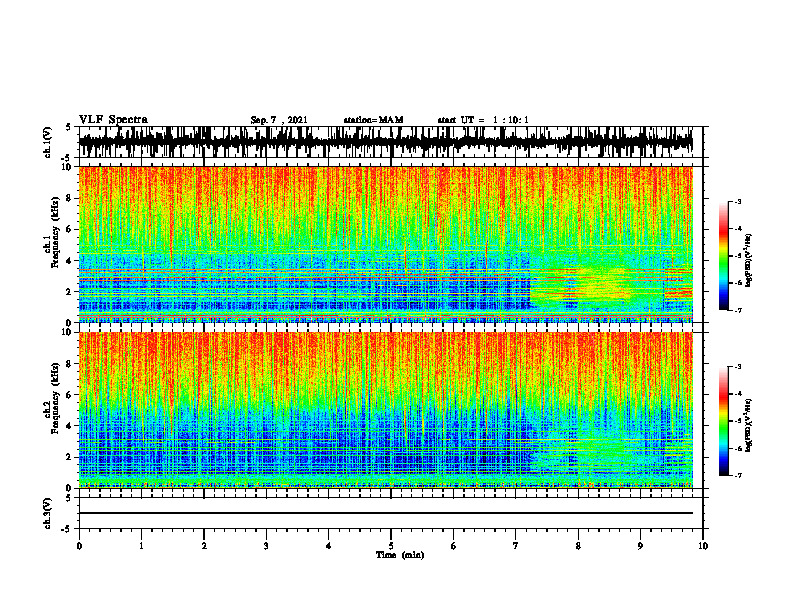The image size is (792, 612).
Task: Click the "10" tick on the time axis
Action: pos(703,546)
